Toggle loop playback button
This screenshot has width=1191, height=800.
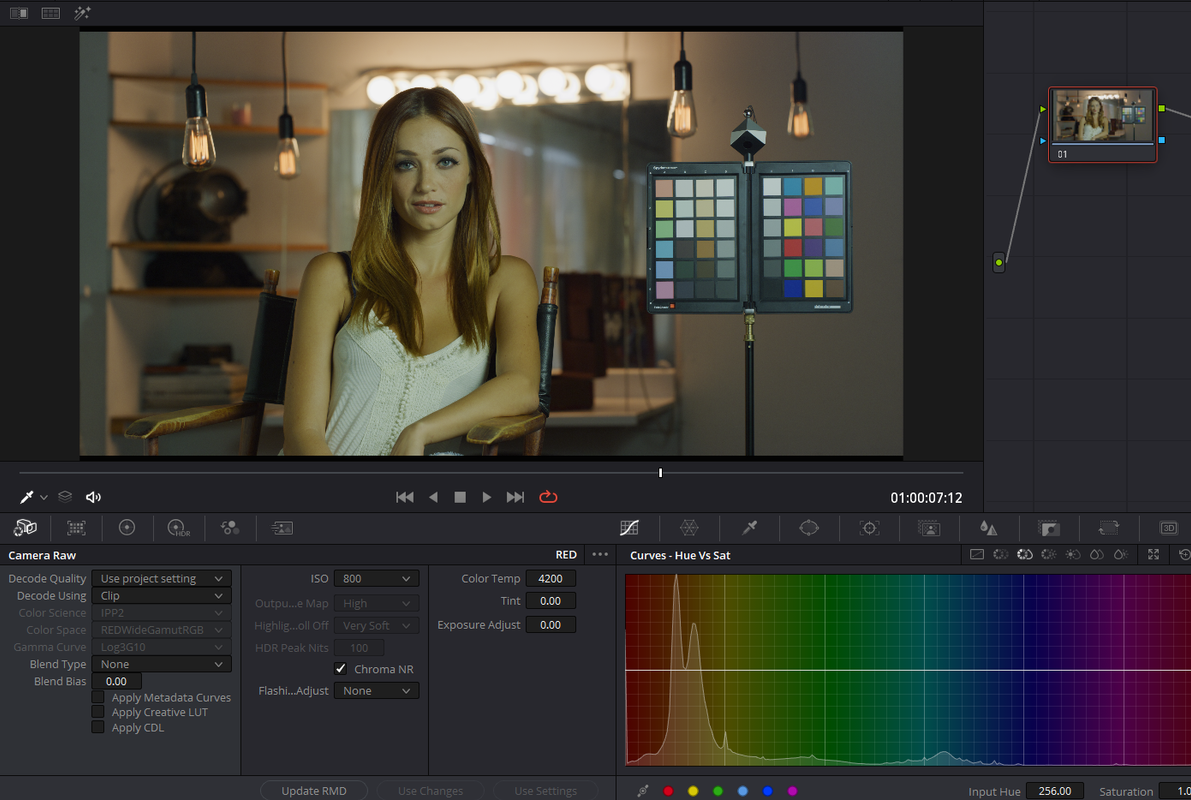click(x=548, y=497)
